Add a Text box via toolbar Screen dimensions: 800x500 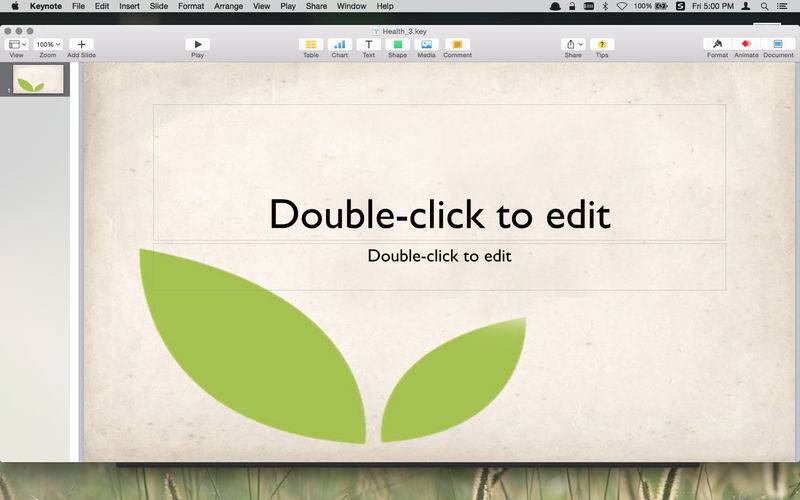pos(368,44)
